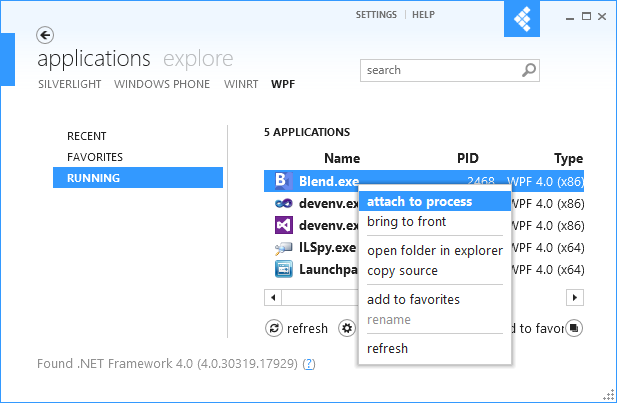This screenshot has width=617, height=403.
Task: Select the Blend.exe row
Action: tap(424, 181)
